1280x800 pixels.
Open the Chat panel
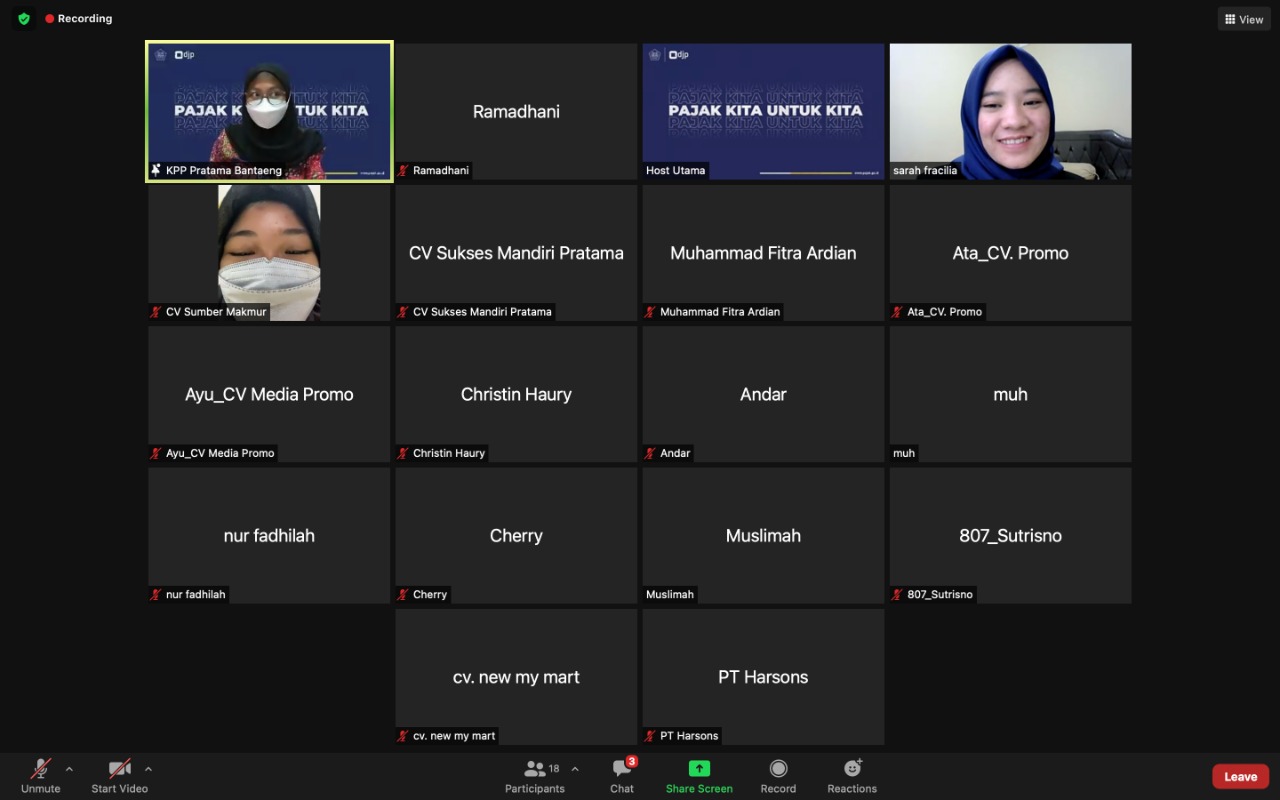click(x=622, y=775)
